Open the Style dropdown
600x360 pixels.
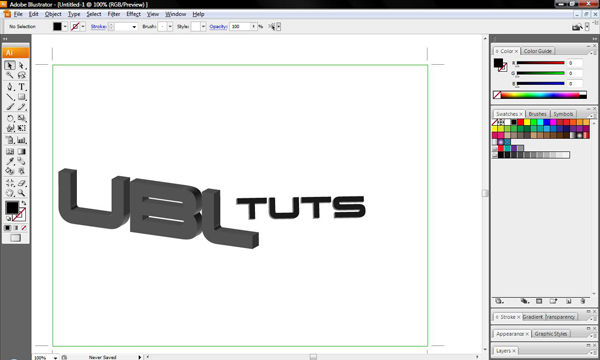click(x=203, y=26)
